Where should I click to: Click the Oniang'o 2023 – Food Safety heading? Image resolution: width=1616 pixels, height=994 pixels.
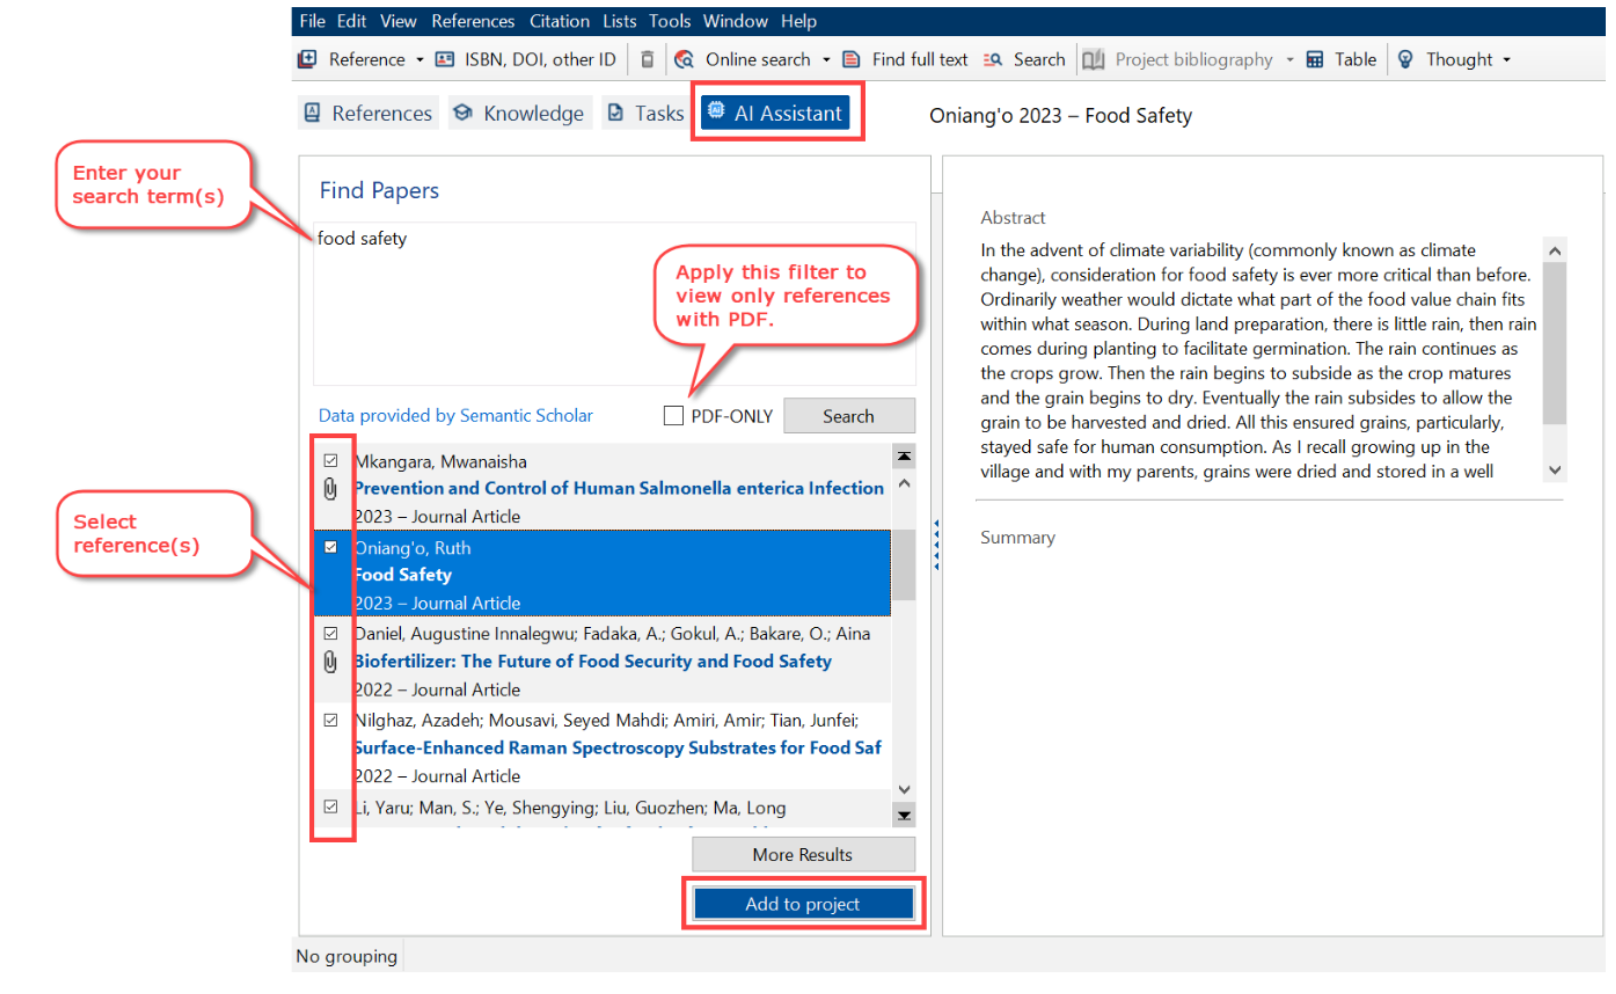pyautogui.click(x=1060, y=116)
